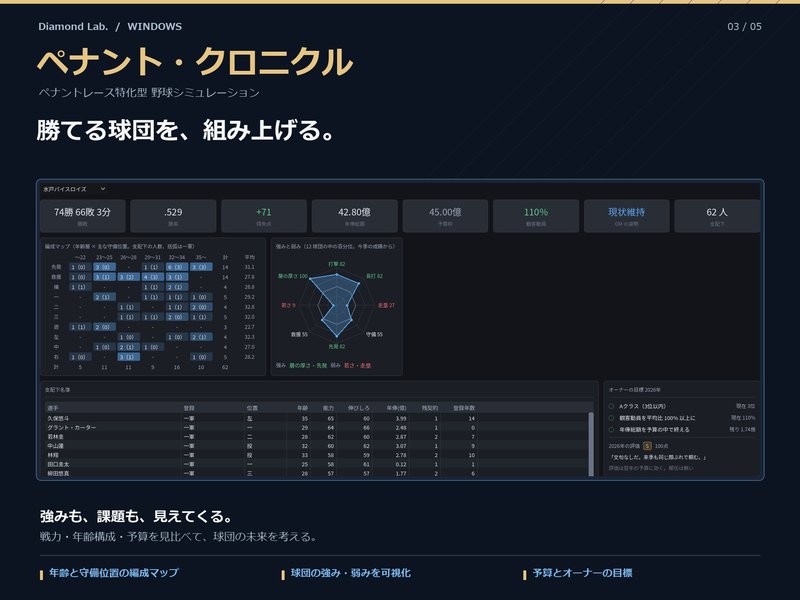Click the 打撃 82 radar label
Screen dimensions: 800x600
(x=336, y=264)
